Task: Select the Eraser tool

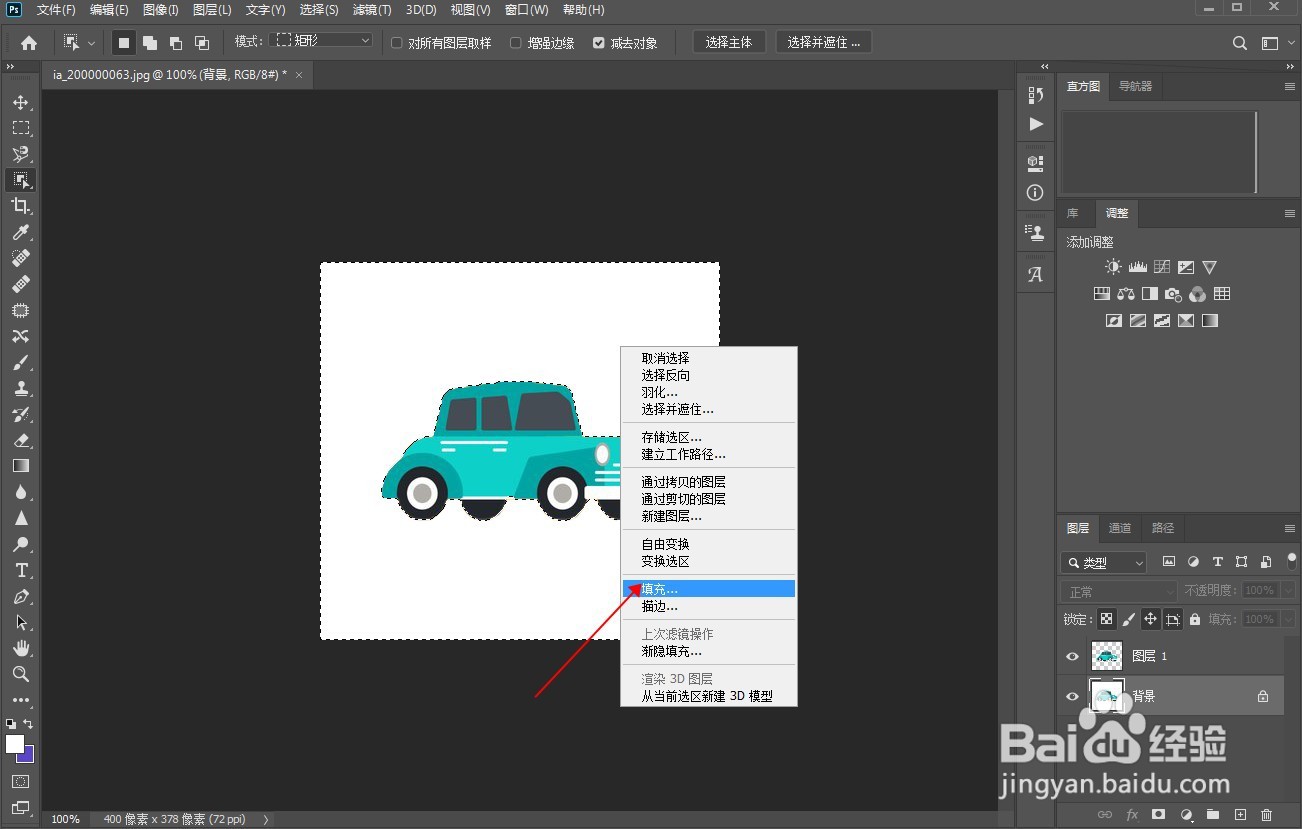Action: coord(20,440)
